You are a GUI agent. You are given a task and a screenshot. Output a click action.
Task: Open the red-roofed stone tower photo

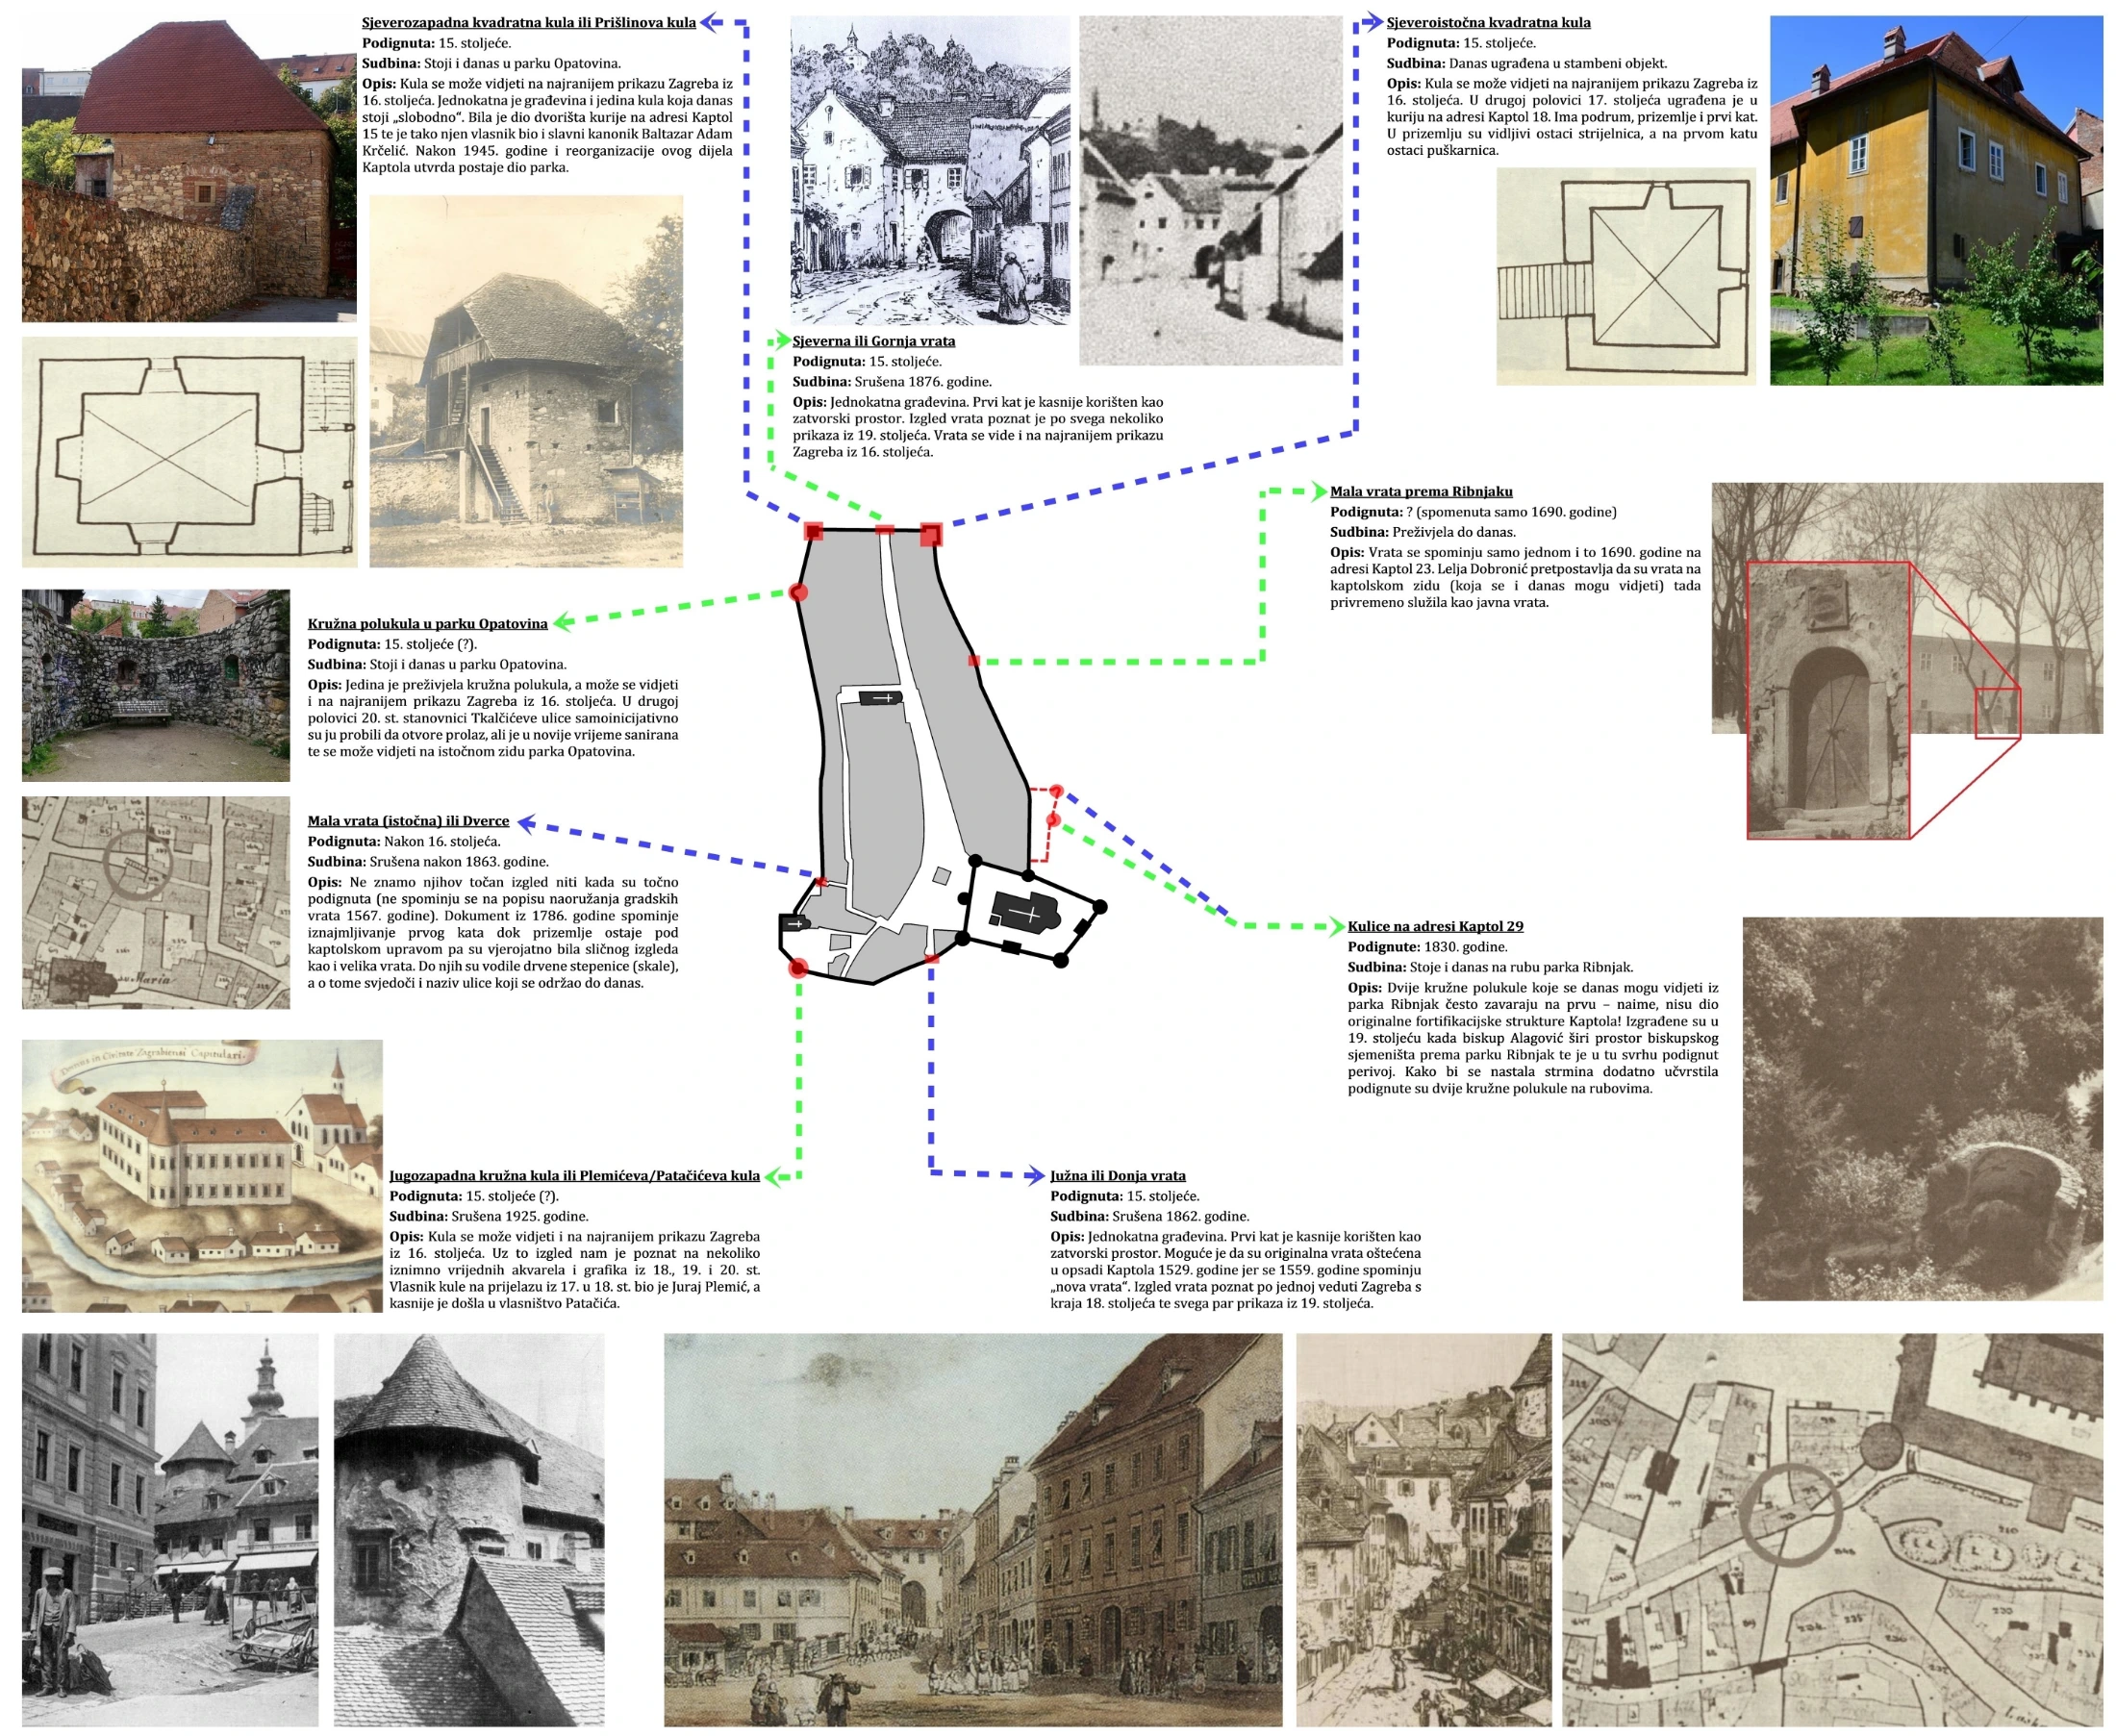tap(189, 168)
